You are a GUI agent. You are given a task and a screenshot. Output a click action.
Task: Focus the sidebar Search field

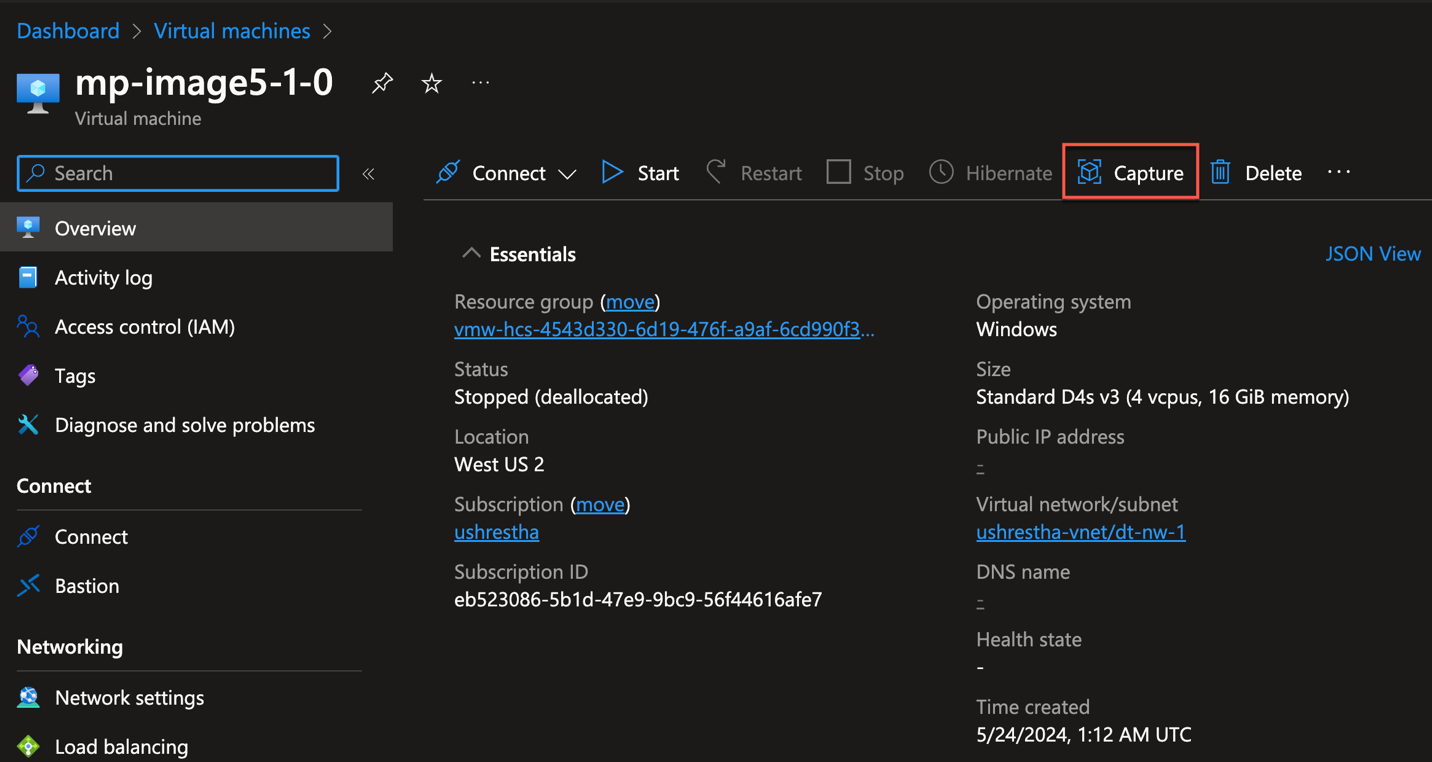(178, 173)
